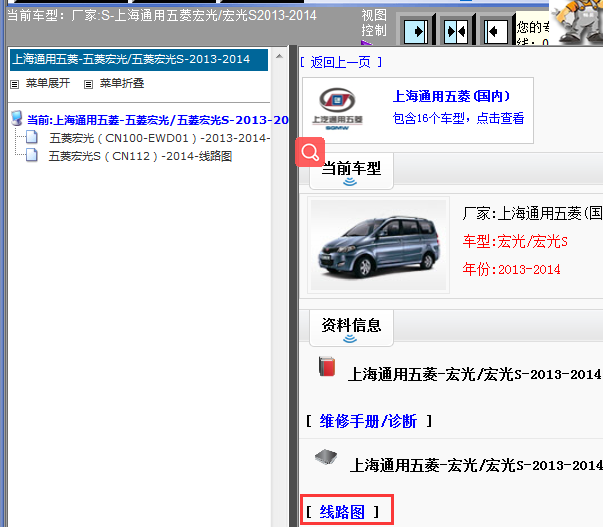Collapse menu via 菜单折叠 label
The width and height of the screenshot is (603, 527).
click(x=122, y=83)
